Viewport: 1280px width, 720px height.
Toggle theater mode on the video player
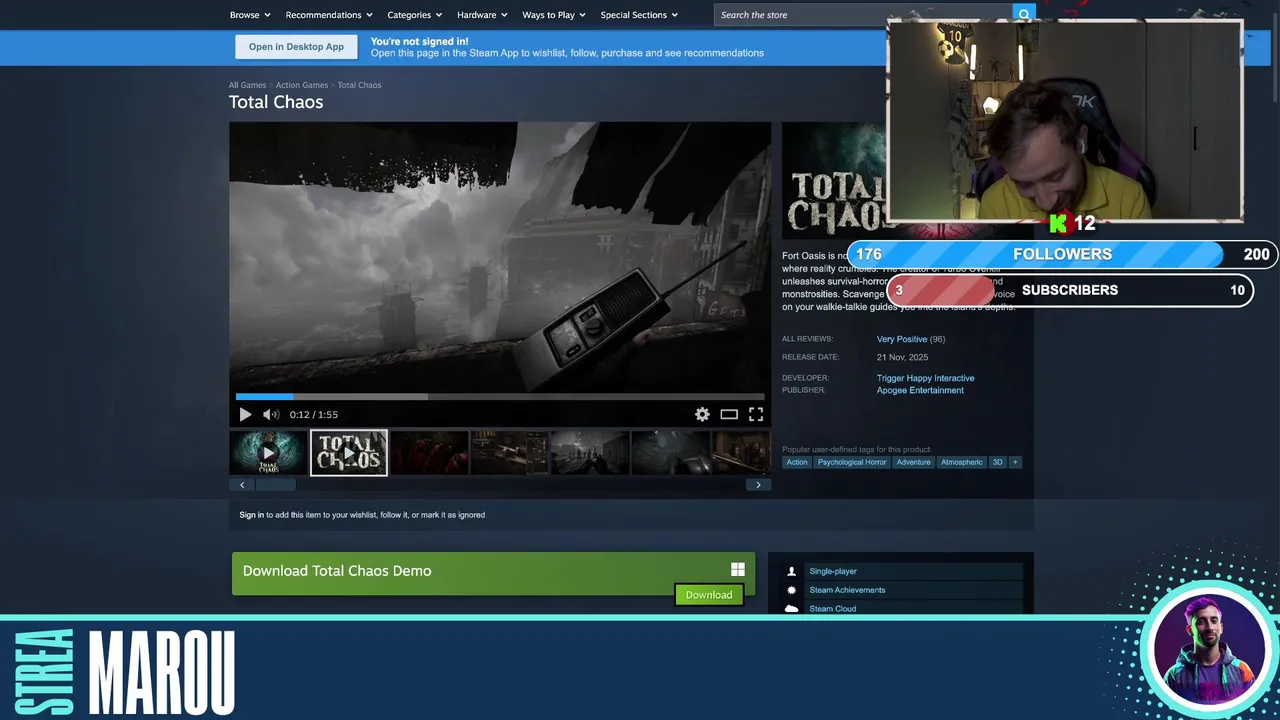729,414
